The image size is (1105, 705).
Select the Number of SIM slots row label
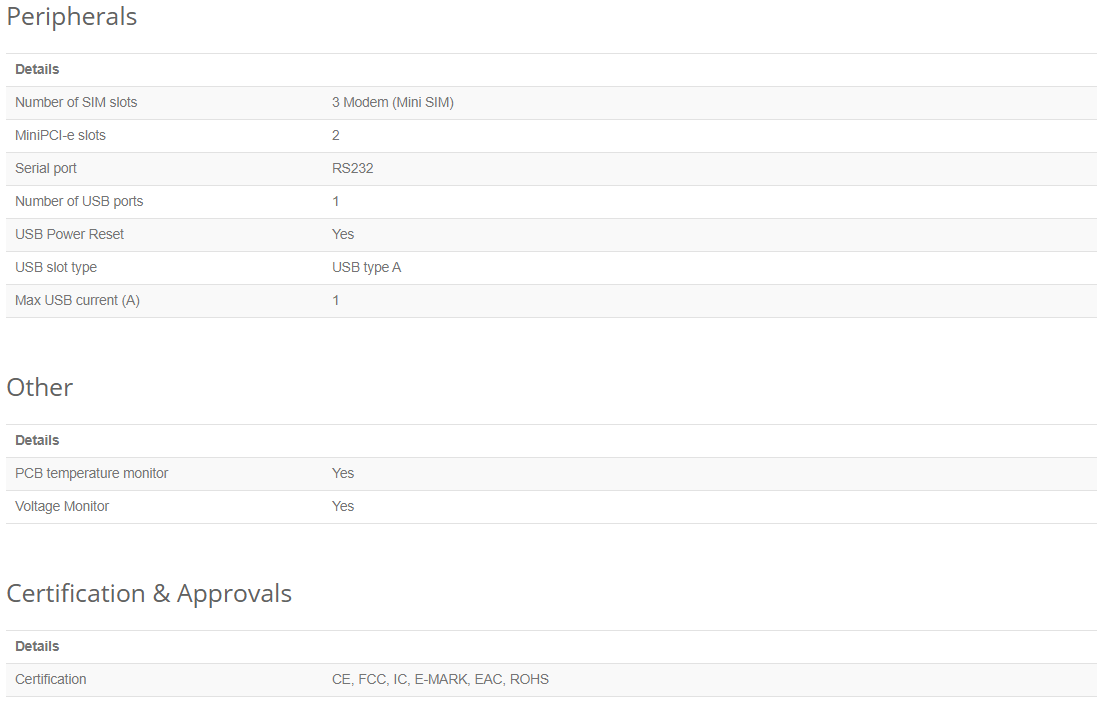(x=76, y=102)
